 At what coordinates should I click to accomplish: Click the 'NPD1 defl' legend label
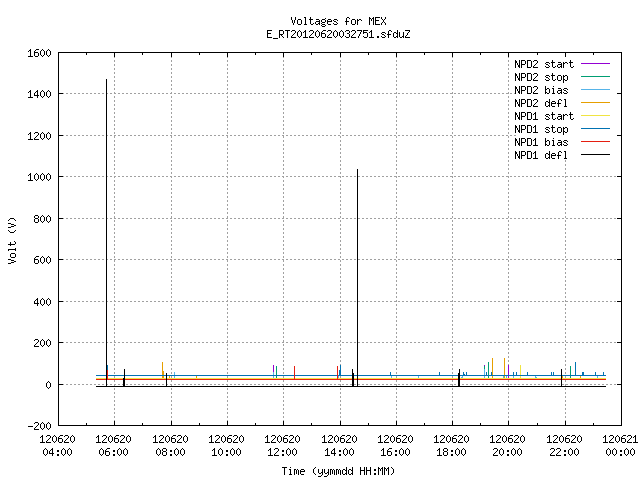pos(541,155)
